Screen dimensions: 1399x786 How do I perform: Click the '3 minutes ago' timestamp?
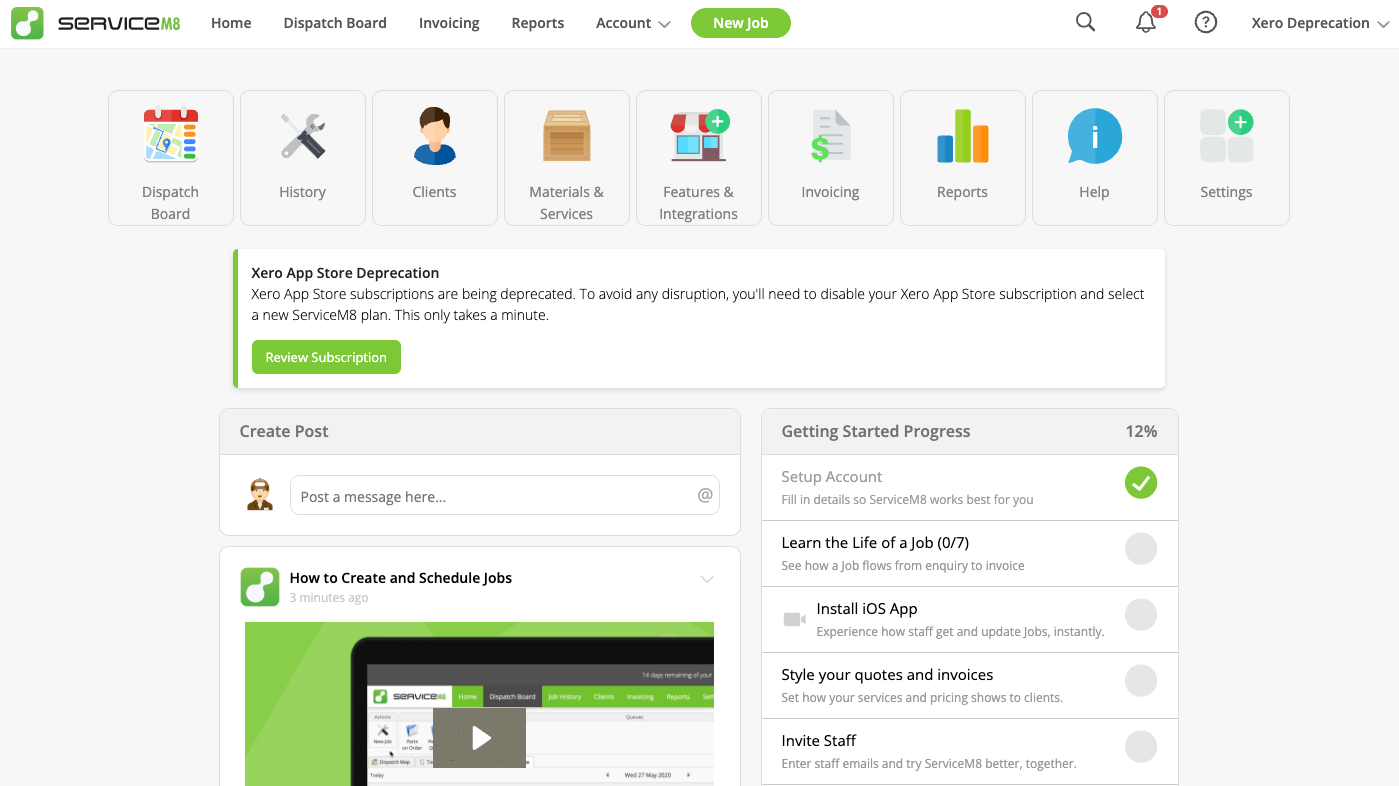[329, 598]
